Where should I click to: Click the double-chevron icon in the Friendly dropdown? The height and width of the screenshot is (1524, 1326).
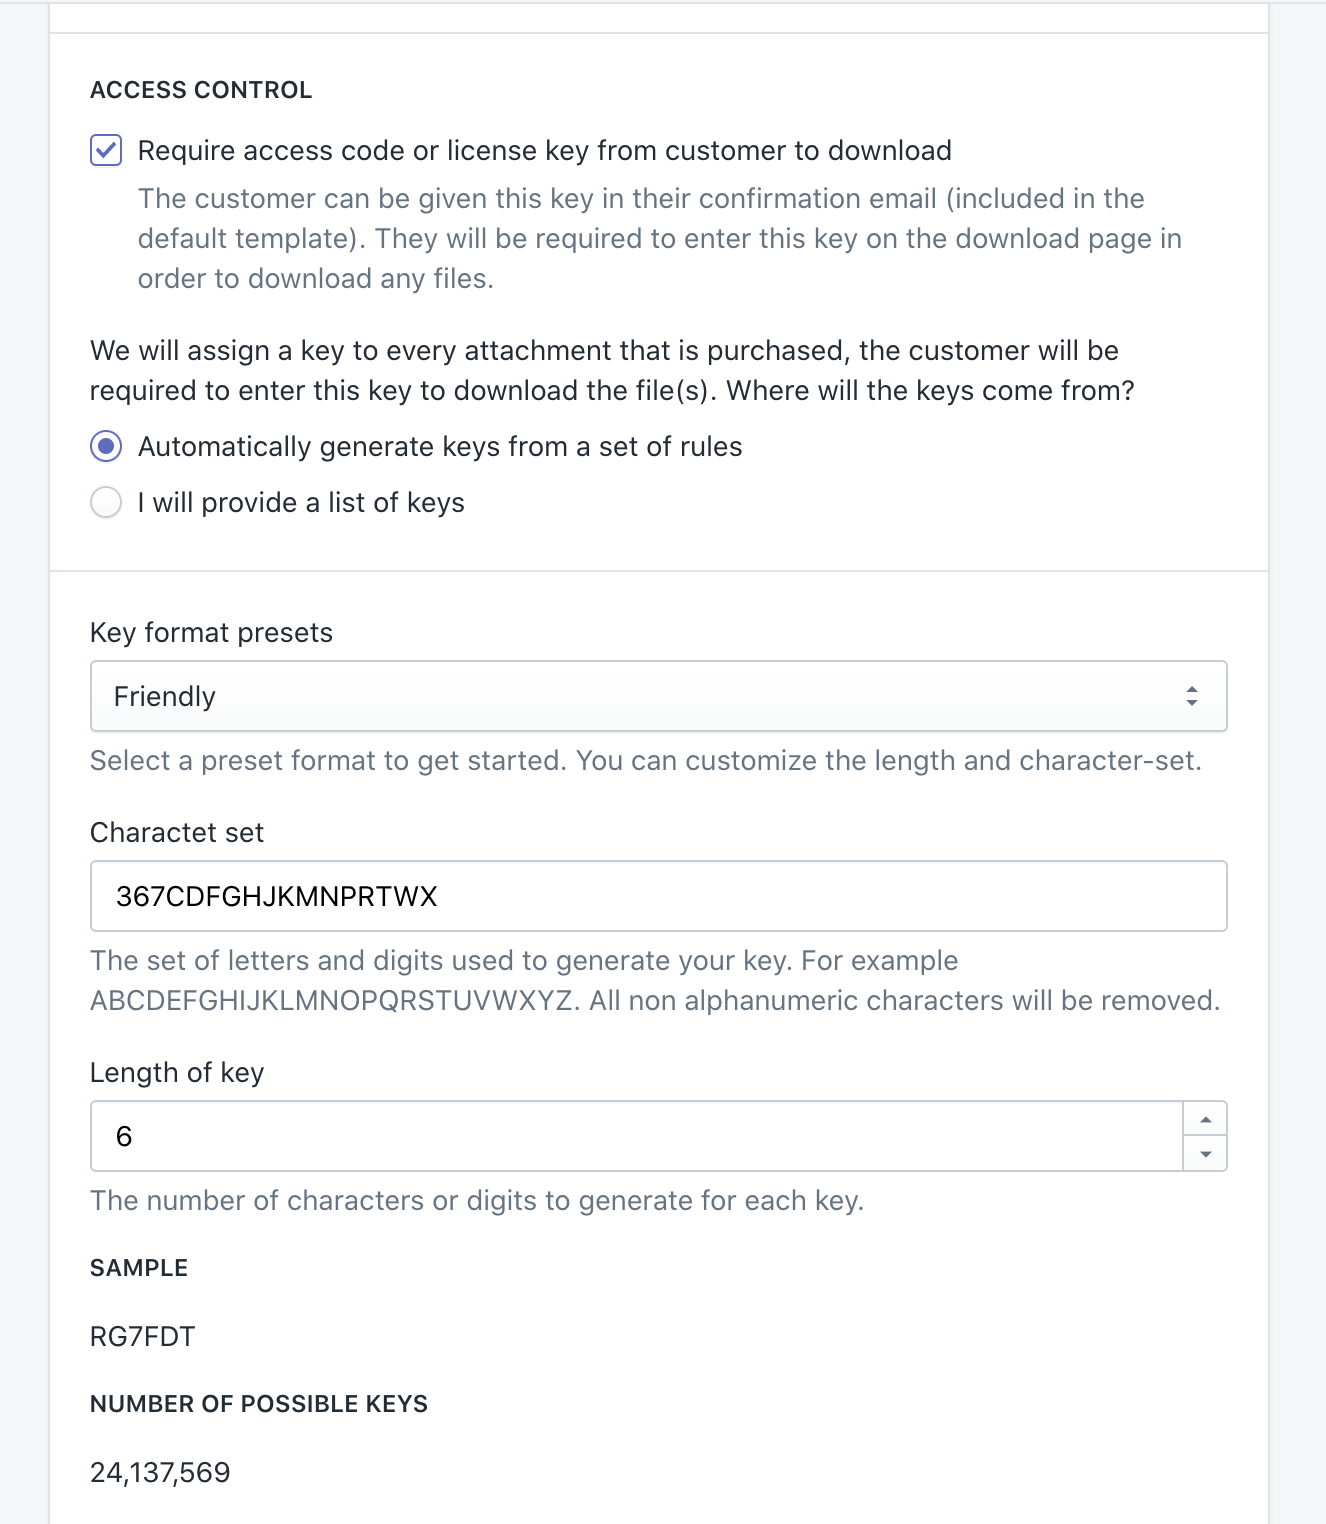click(x=1192, y=696)
